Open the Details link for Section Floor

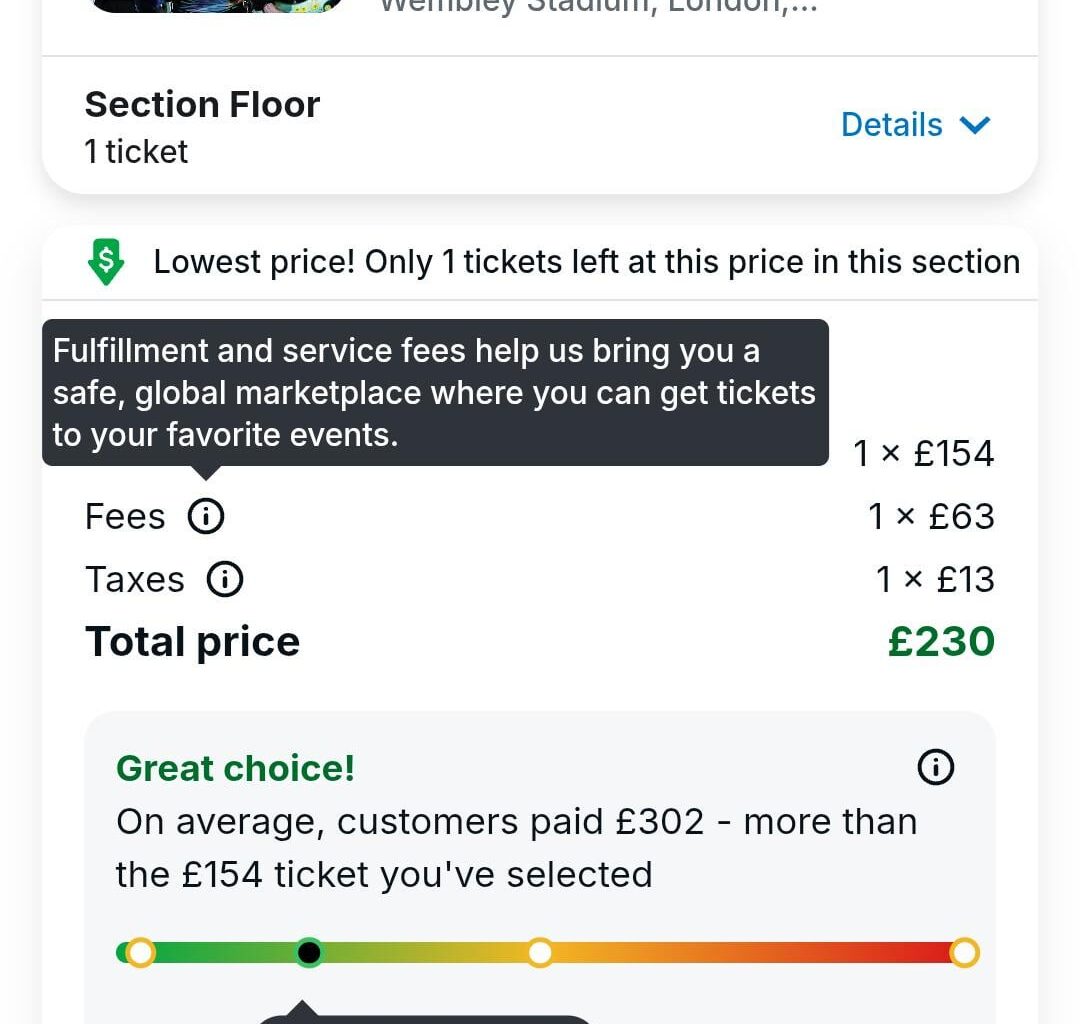tap(891, 125)
